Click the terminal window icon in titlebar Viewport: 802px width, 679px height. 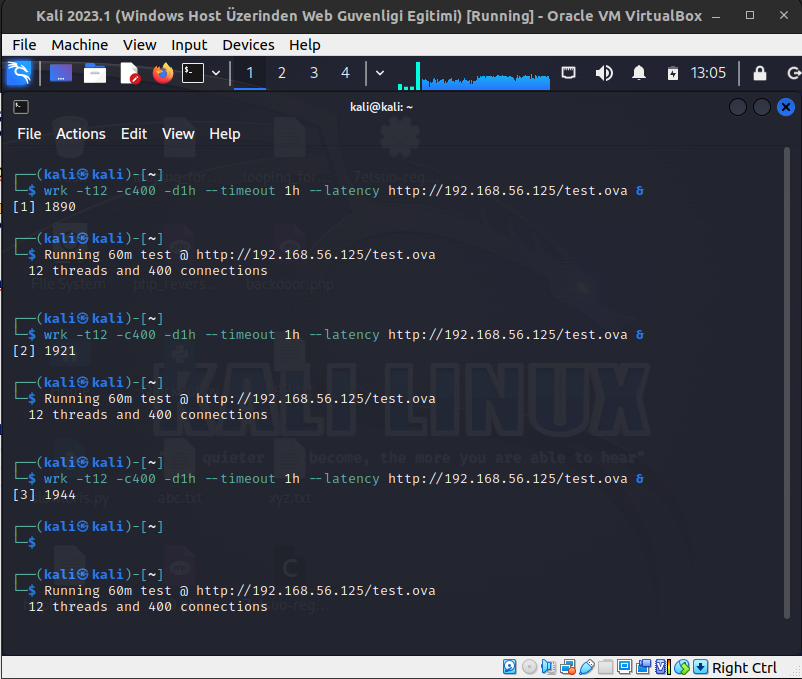point(21,107)
